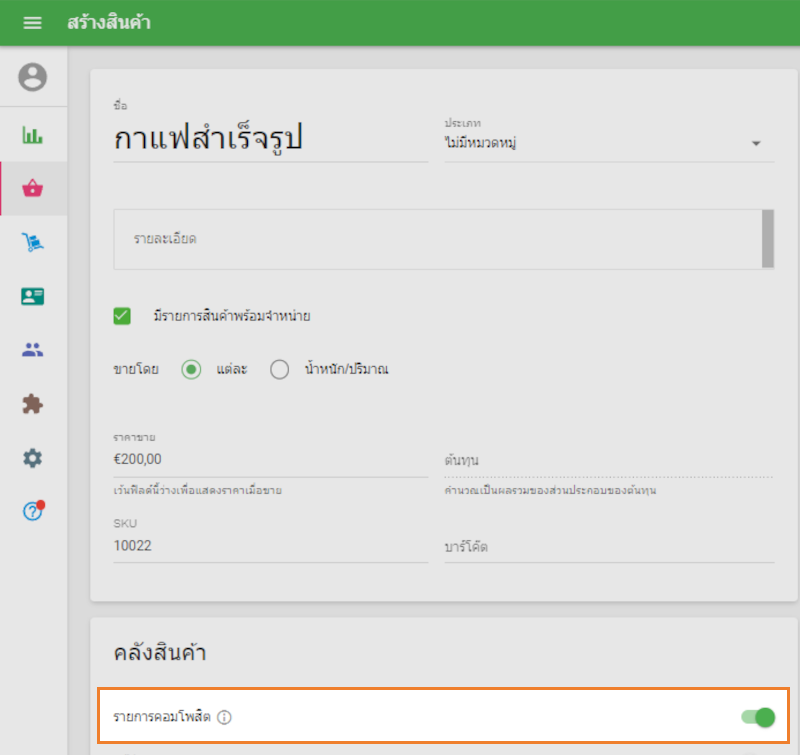This screenshot has height=755, width=800.
Task: Open the navigation hamburger menu
Action: (x=32, y=22)
